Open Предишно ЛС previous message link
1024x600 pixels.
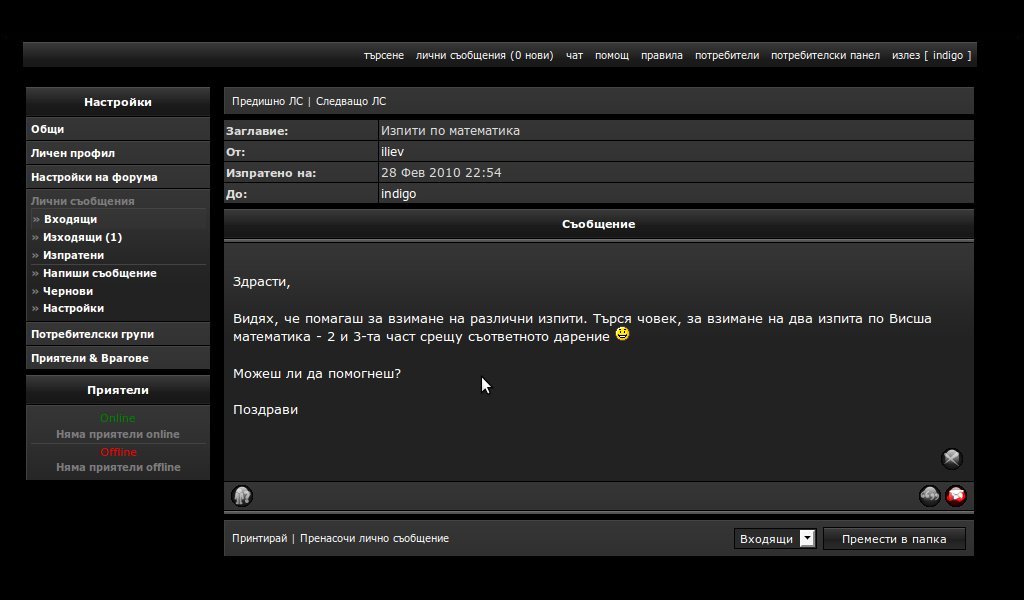click(x=267, y=101)
